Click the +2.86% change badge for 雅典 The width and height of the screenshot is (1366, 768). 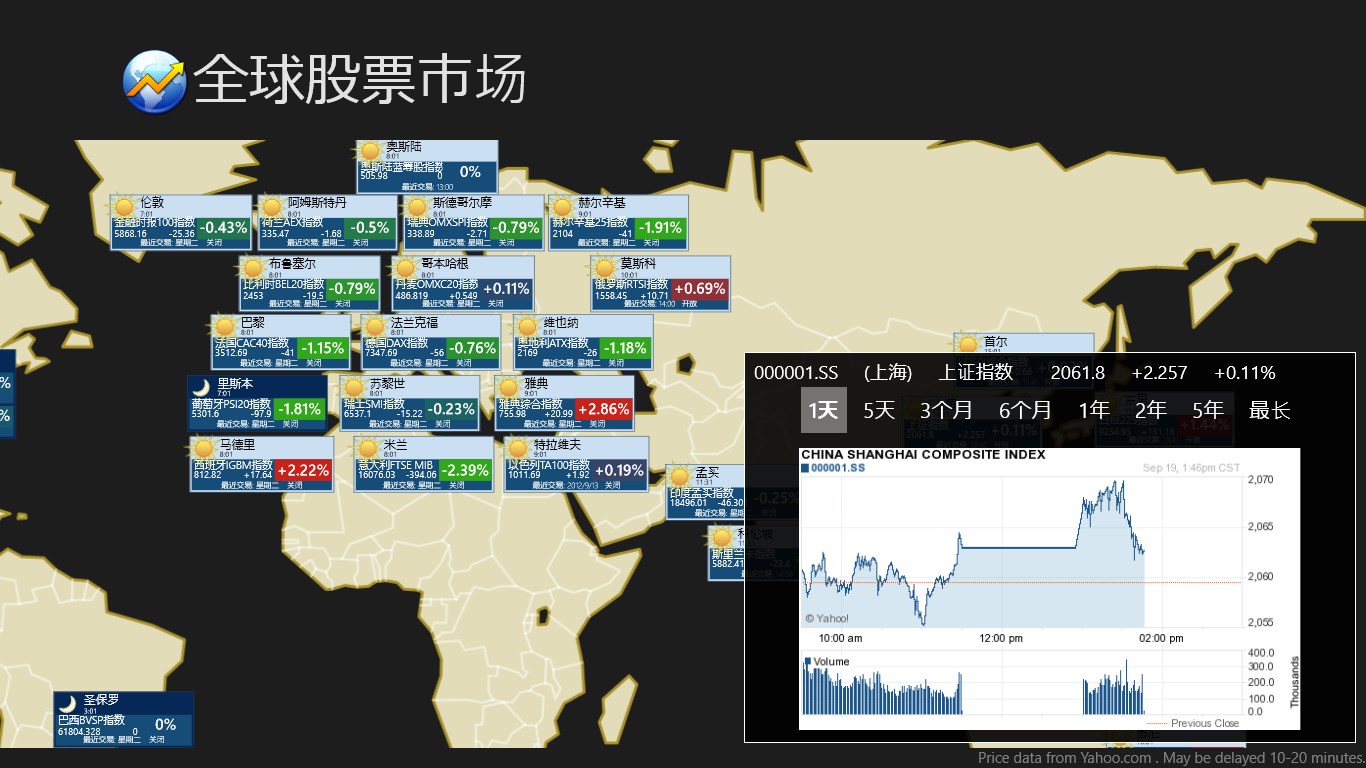605,409
